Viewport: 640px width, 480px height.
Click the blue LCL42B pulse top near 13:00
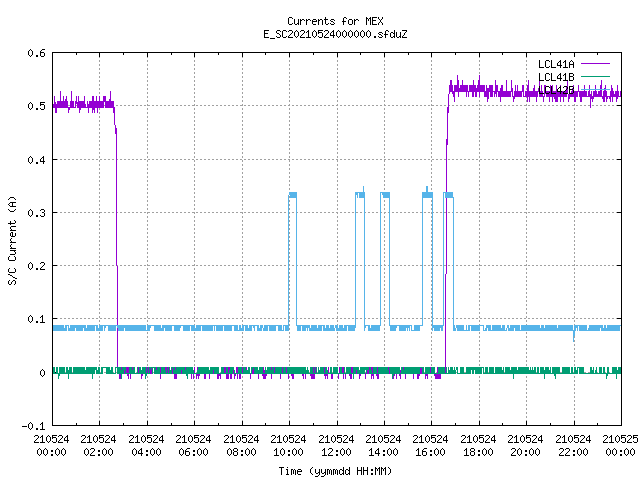tap(360, 194)
